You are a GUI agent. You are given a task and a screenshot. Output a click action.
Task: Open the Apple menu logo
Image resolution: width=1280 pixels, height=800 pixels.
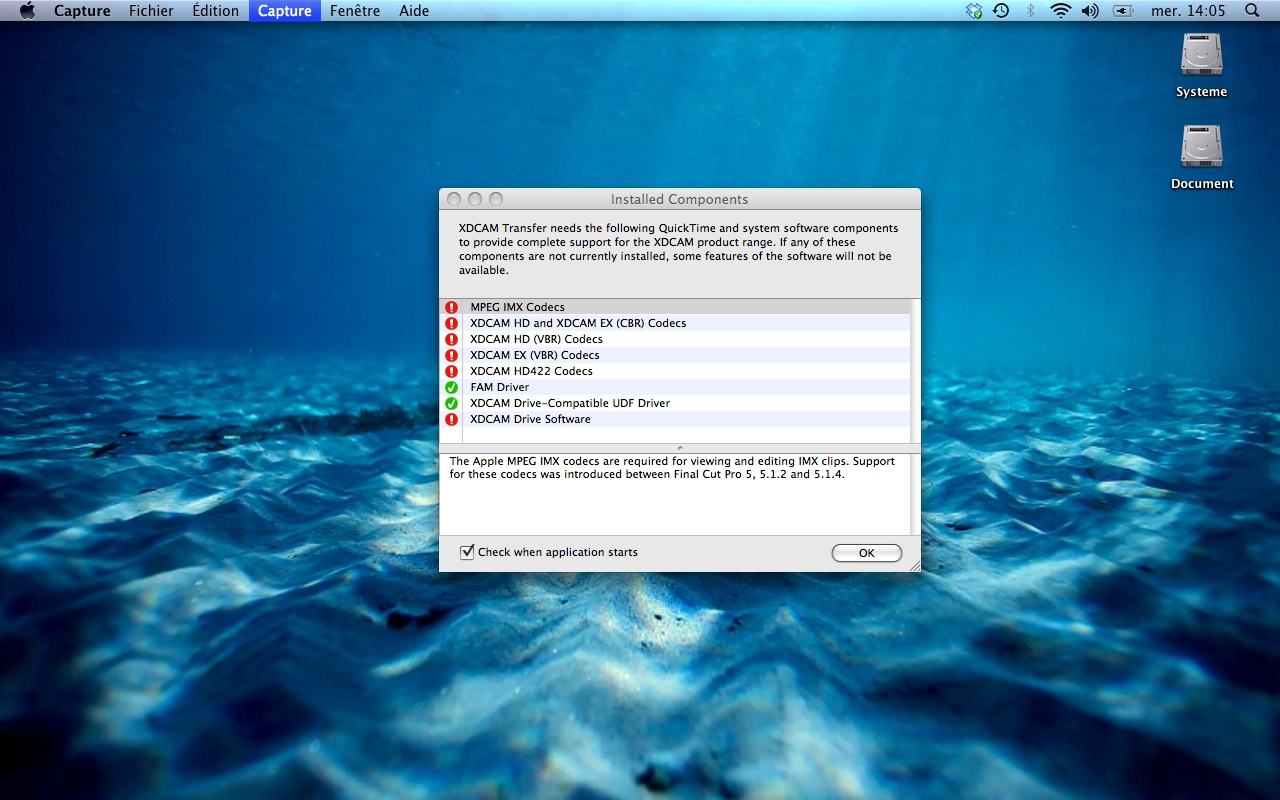(x=27, y=11)
